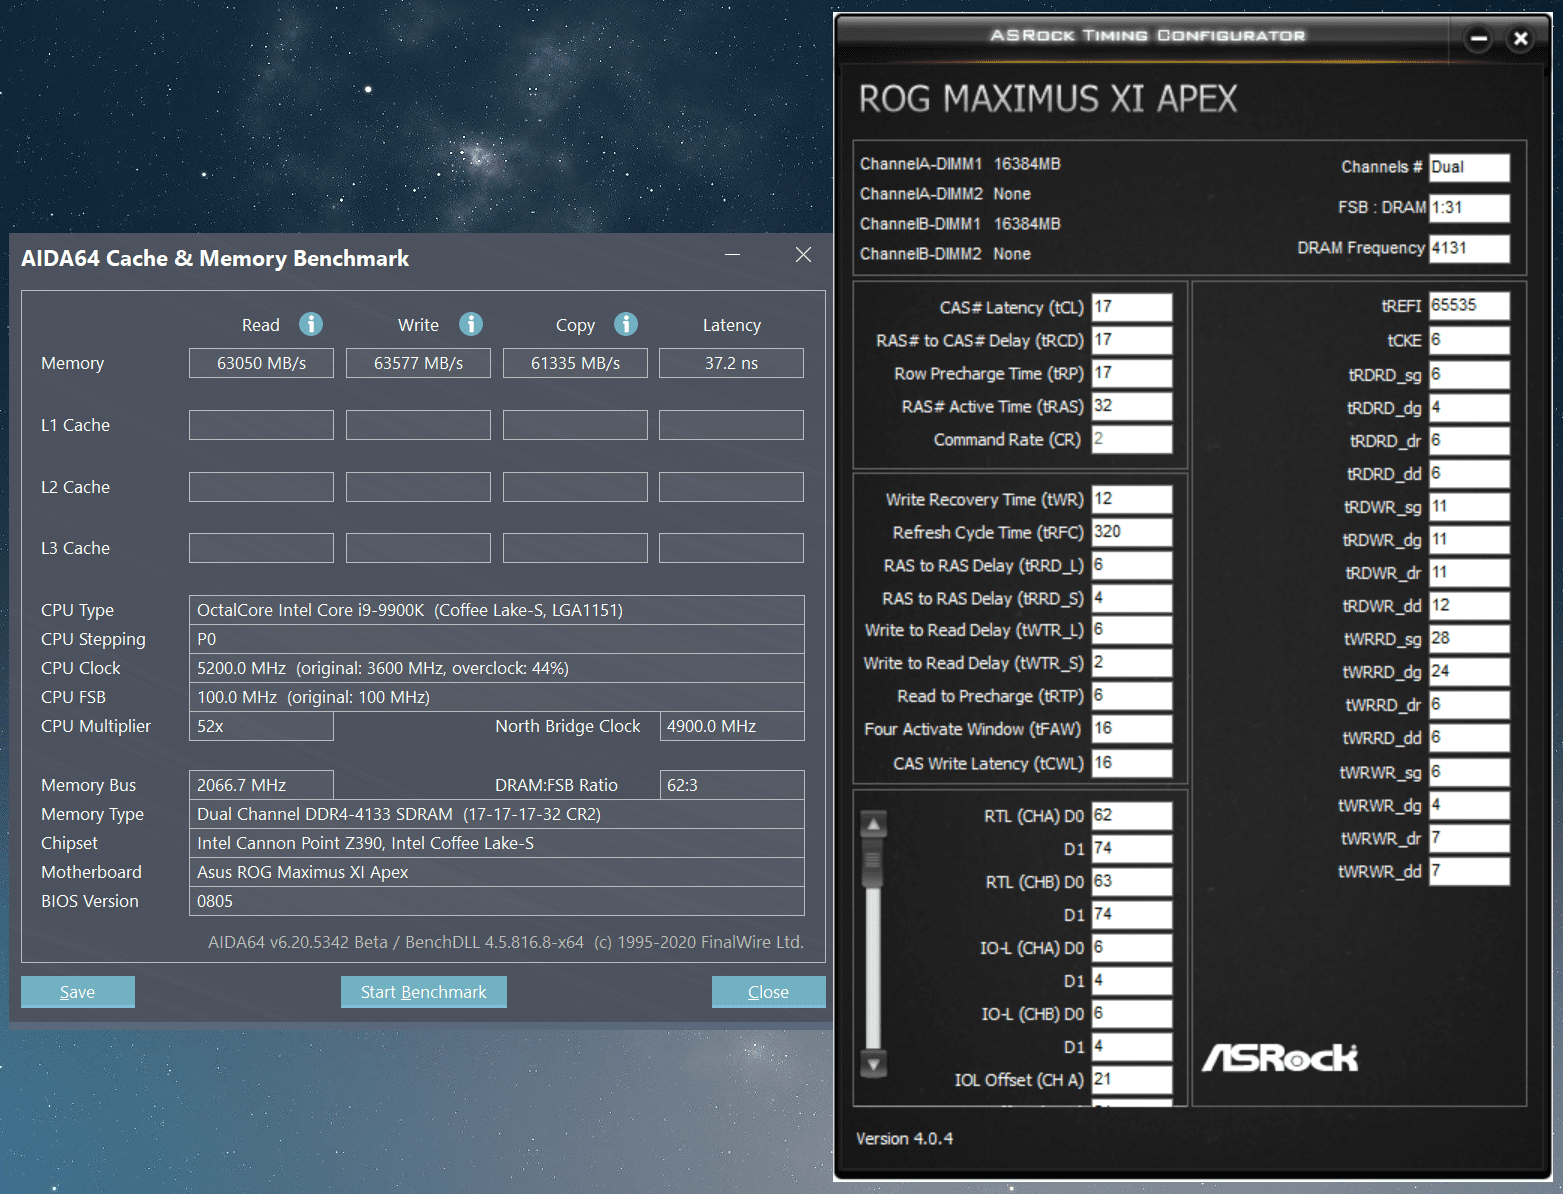Click Start Benchmark button
Screen dimensions: 1563x1194
coord(424,992)
